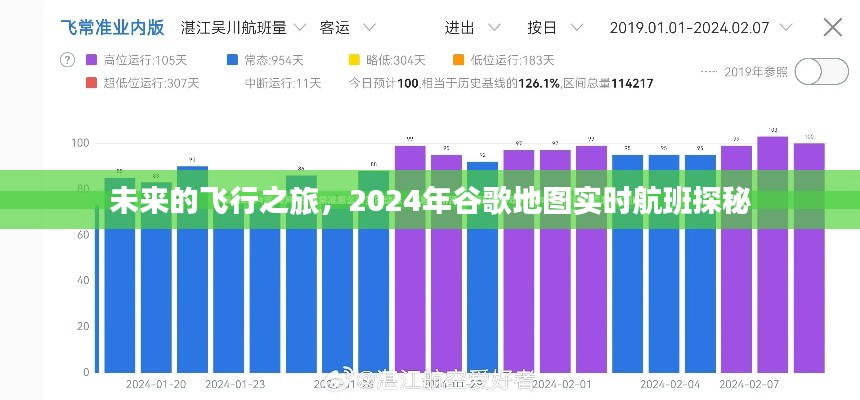The image size is (860, 400).
Task: Click the 区间总量114217 summary text
Action: click(x=608, y=83)
